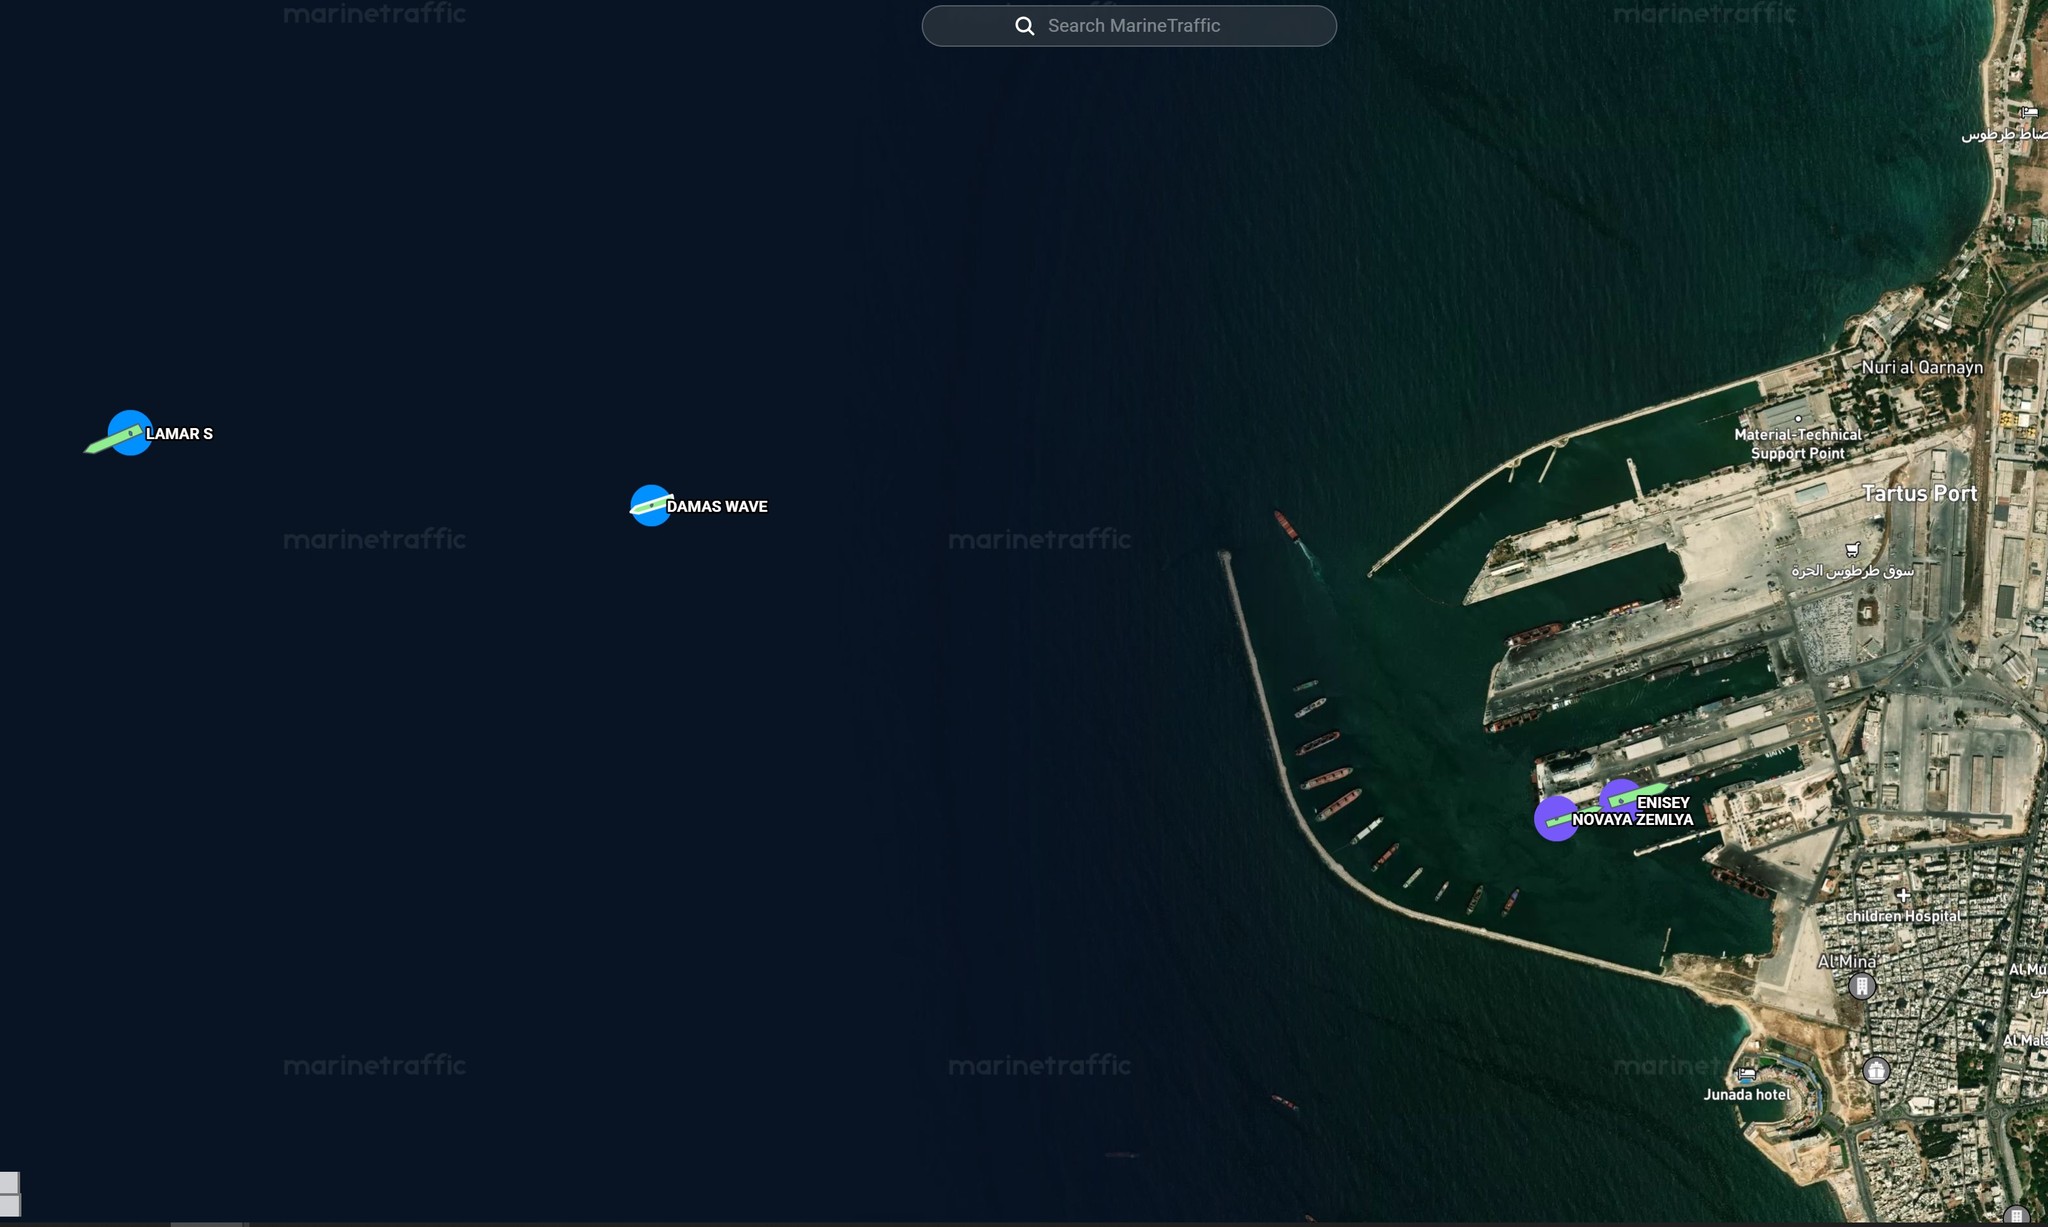Click the magnifier icon in the search bar
The image size is (2048, 1227).
tap(1024, 26)
